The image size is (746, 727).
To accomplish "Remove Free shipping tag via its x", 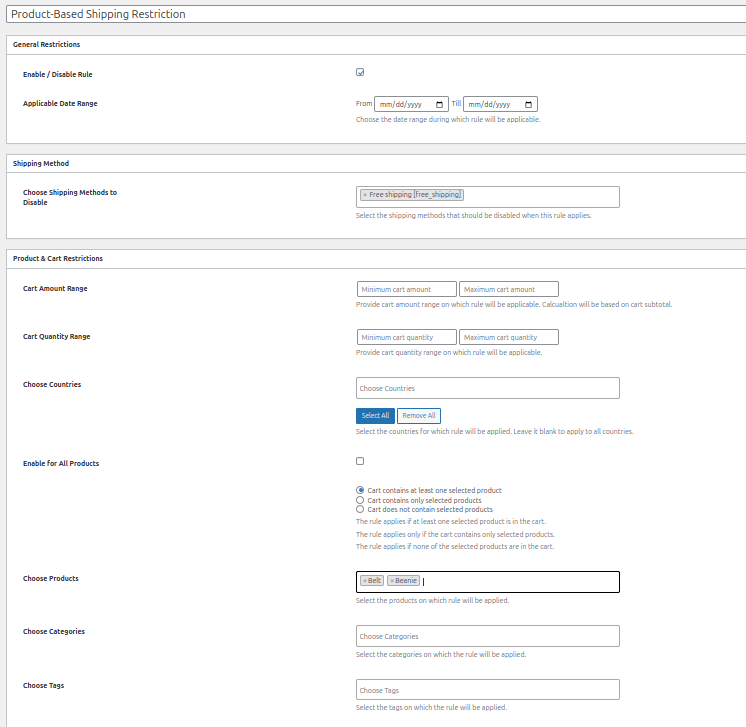I will pyautogui.click(x=365, y=195).
